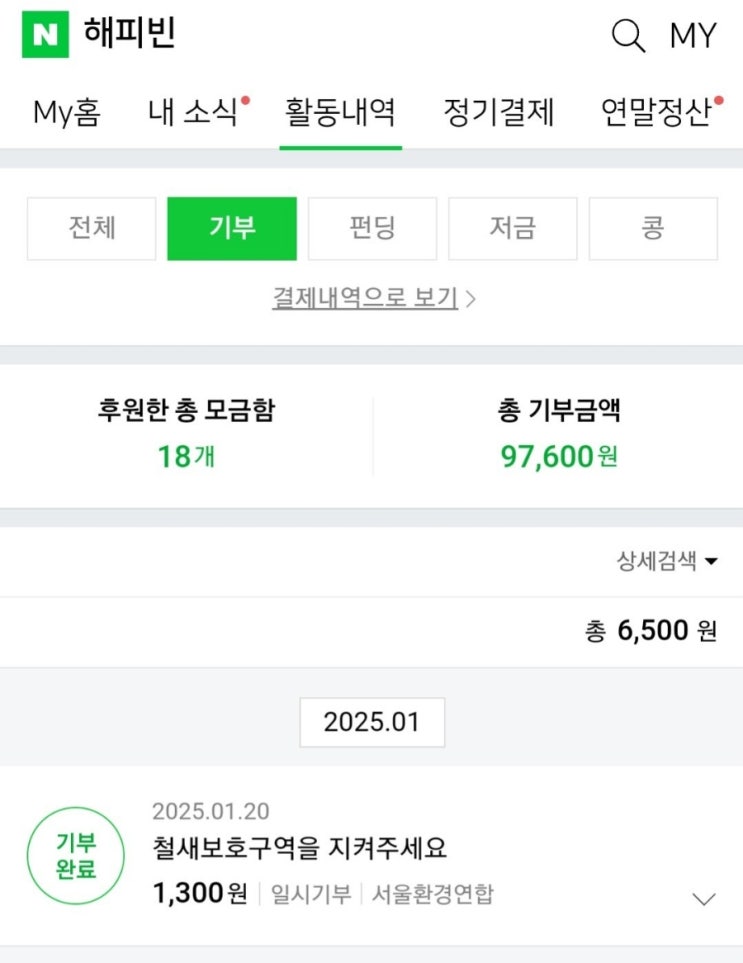Click the green Naver N logo

[45, 35]
